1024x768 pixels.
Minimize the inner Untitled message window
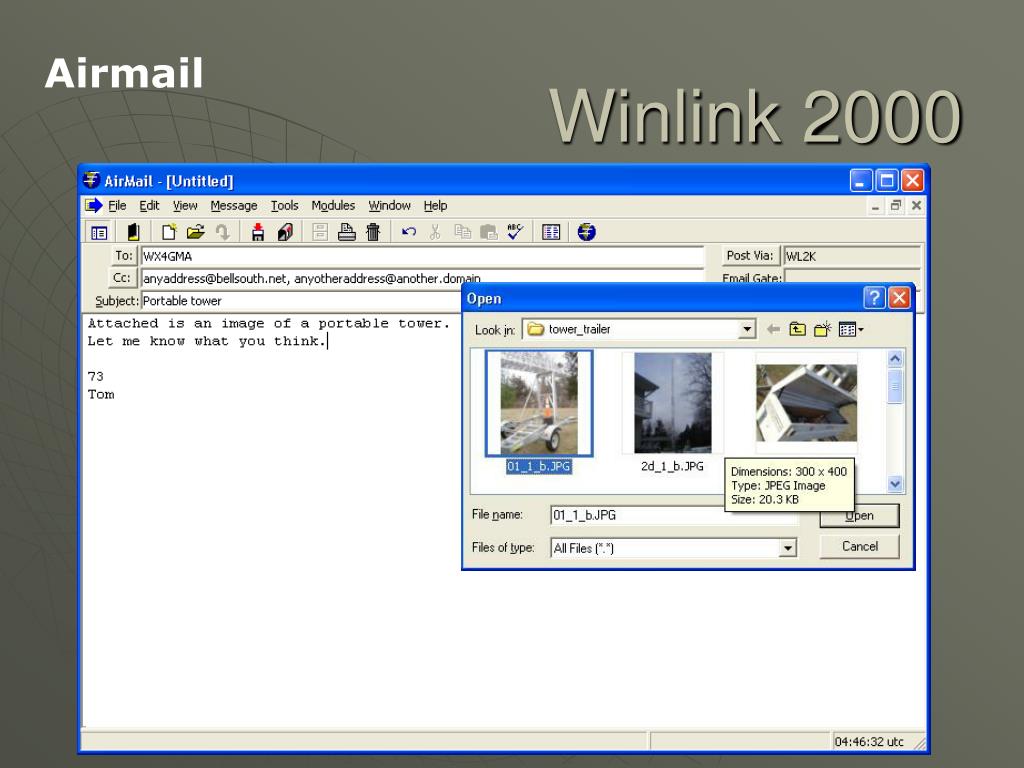[x=875, y=206]
